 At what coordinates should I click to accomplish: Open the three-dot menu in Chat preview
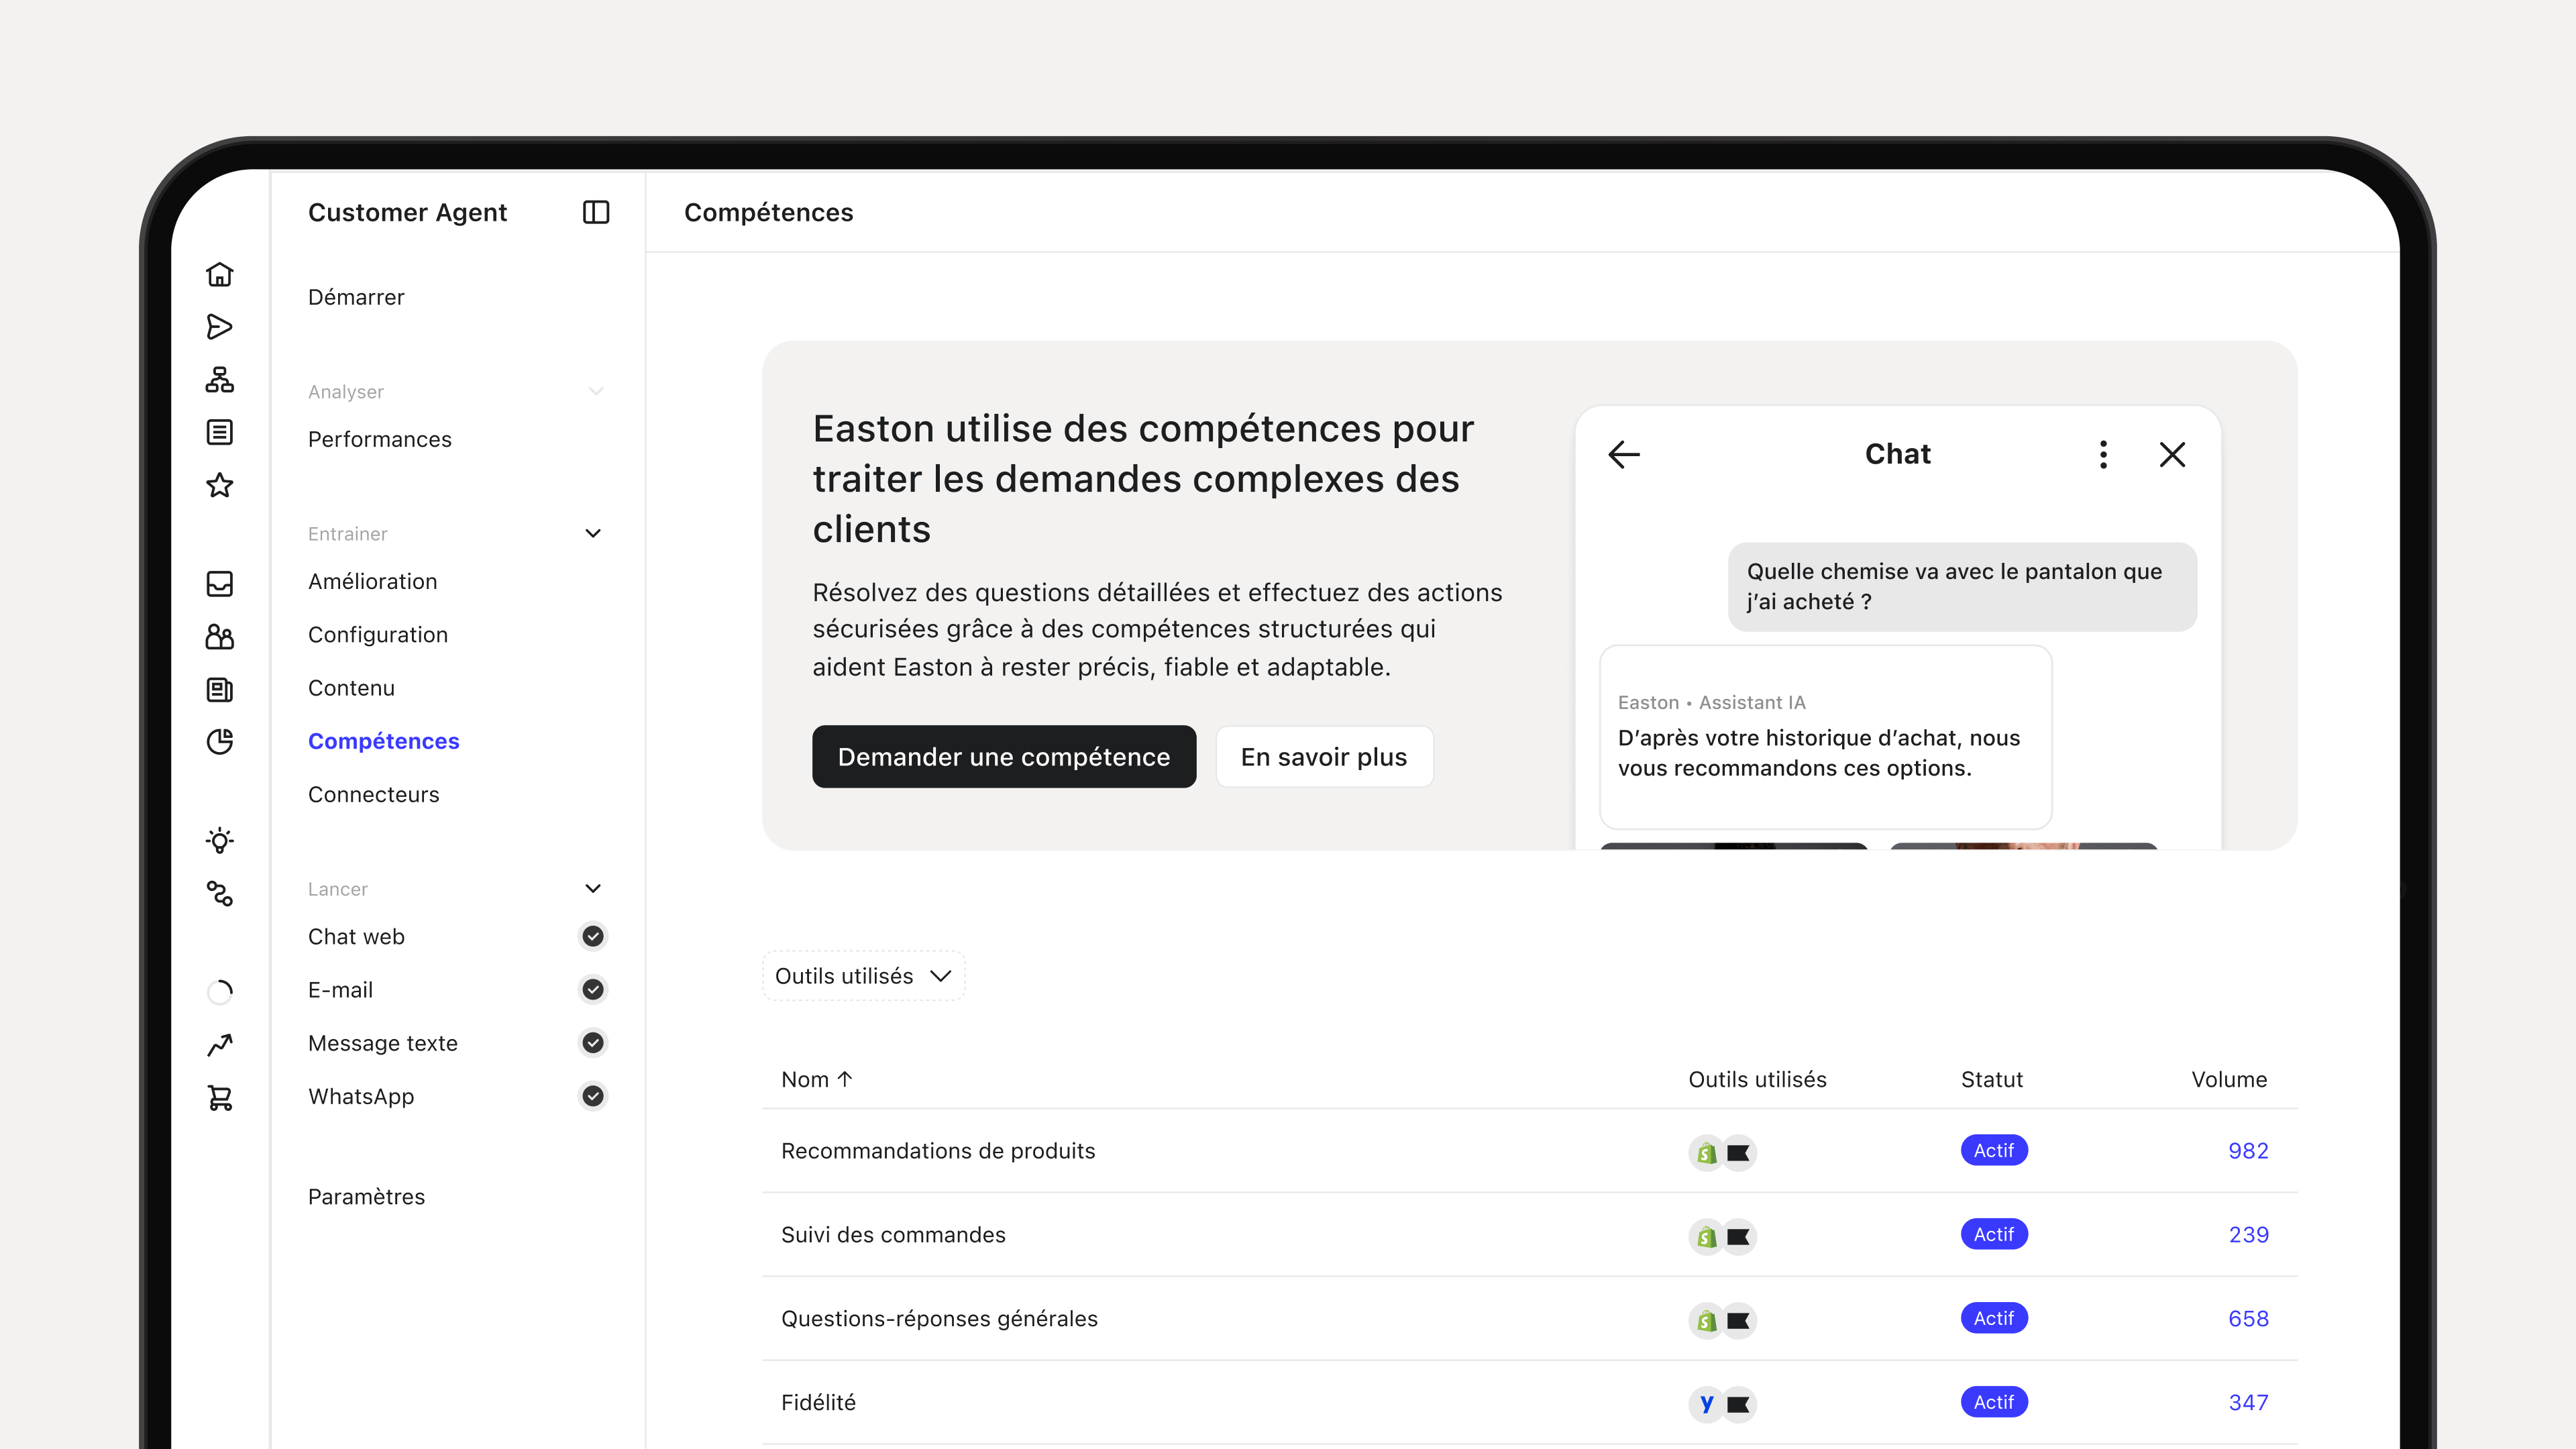pos(2103,454)
